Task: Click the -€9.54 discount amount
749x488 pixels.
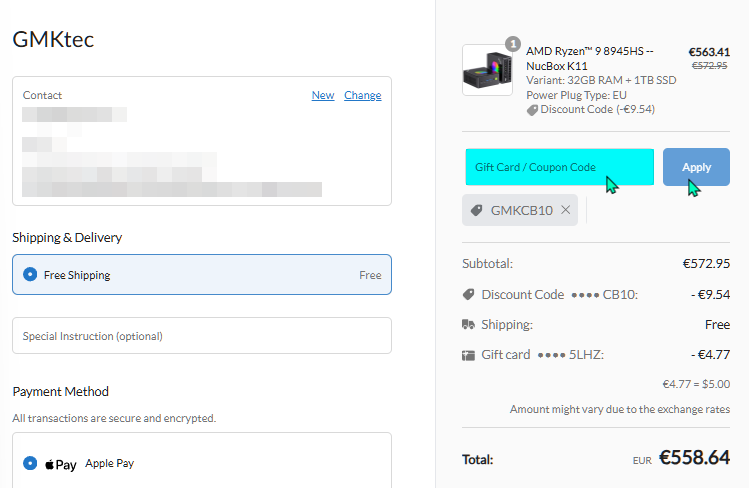Action: 710,295
